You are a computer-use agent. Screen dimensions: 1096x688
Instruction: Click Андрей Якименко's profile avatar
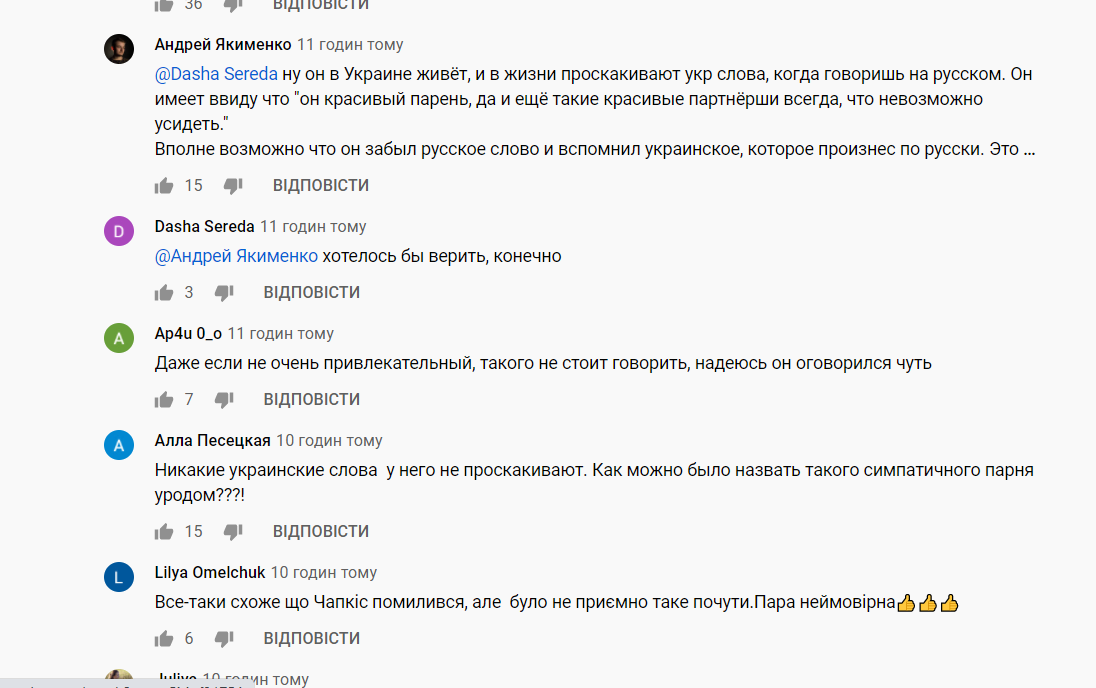[119, 49]
